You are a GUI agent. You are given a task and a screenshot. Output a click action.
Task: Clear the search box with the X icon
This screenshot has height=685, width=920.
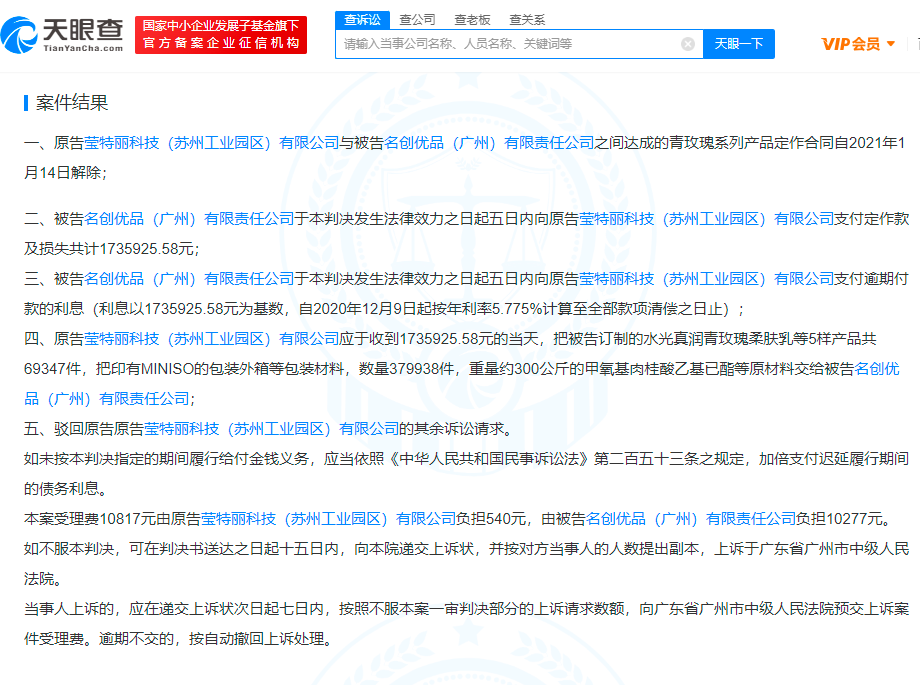688,44
